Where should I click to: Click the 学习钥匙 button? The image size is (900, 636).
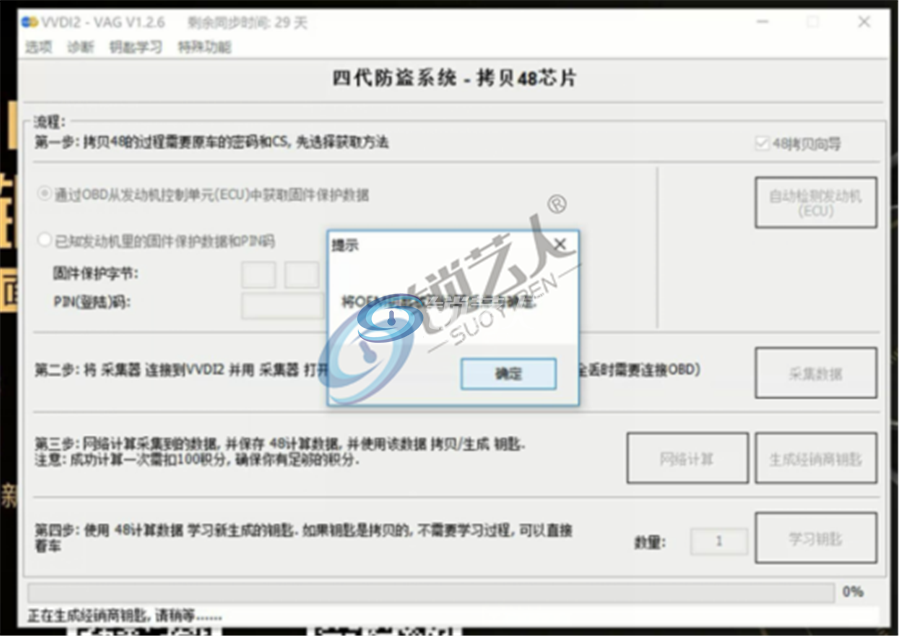pos(816,538)
